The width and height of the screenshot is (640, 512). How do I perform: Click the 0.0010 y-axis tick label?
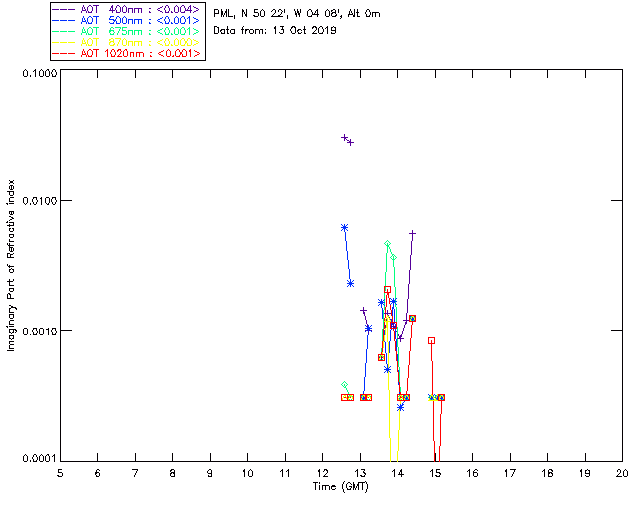point(39,331)
